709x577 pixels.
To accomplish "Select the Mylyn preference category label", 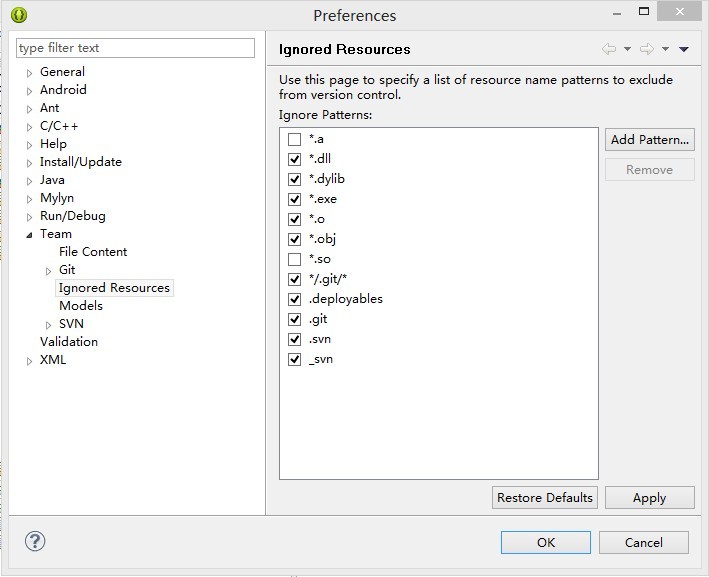I will pyautogui.click(x=57, y=198).
